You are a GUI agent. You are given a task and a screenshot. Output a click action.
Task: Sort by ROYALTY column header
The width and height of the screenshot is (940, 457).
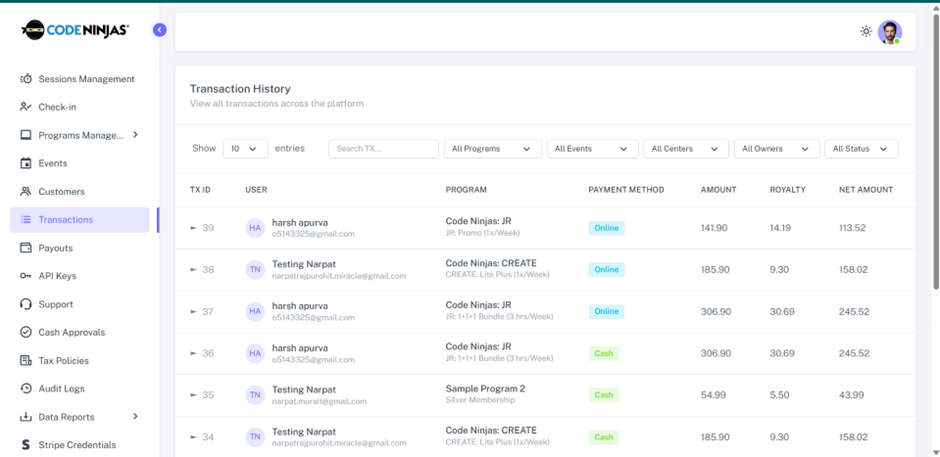tap(788, 190)
